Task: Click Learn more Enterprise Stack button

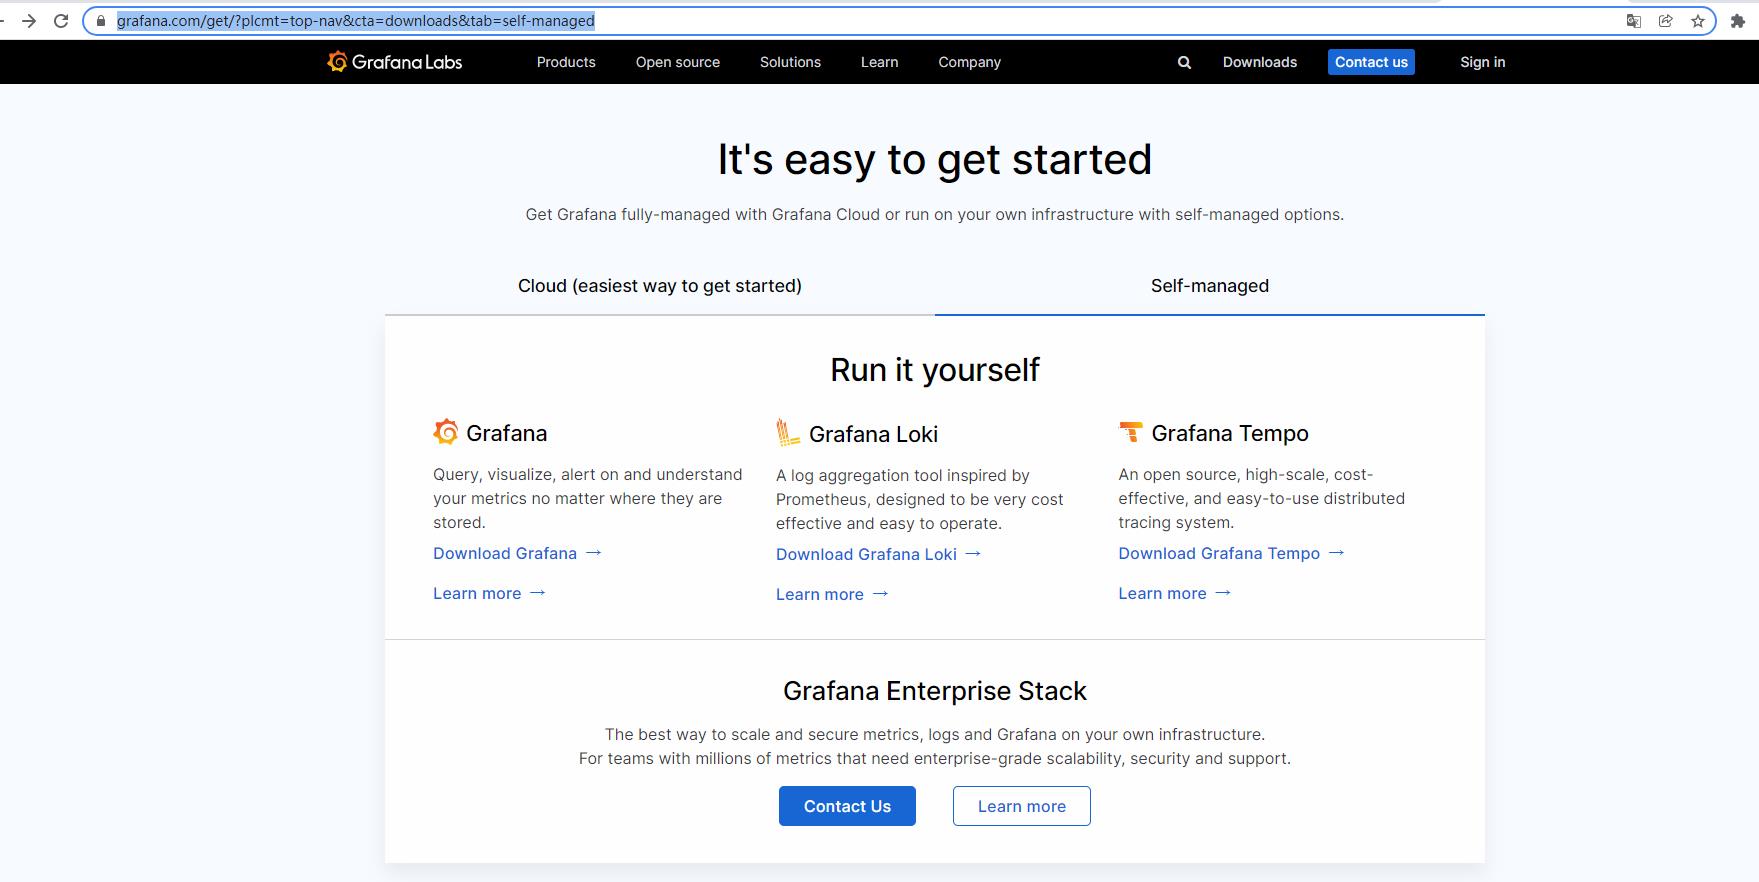Action: pos(1021,806)
